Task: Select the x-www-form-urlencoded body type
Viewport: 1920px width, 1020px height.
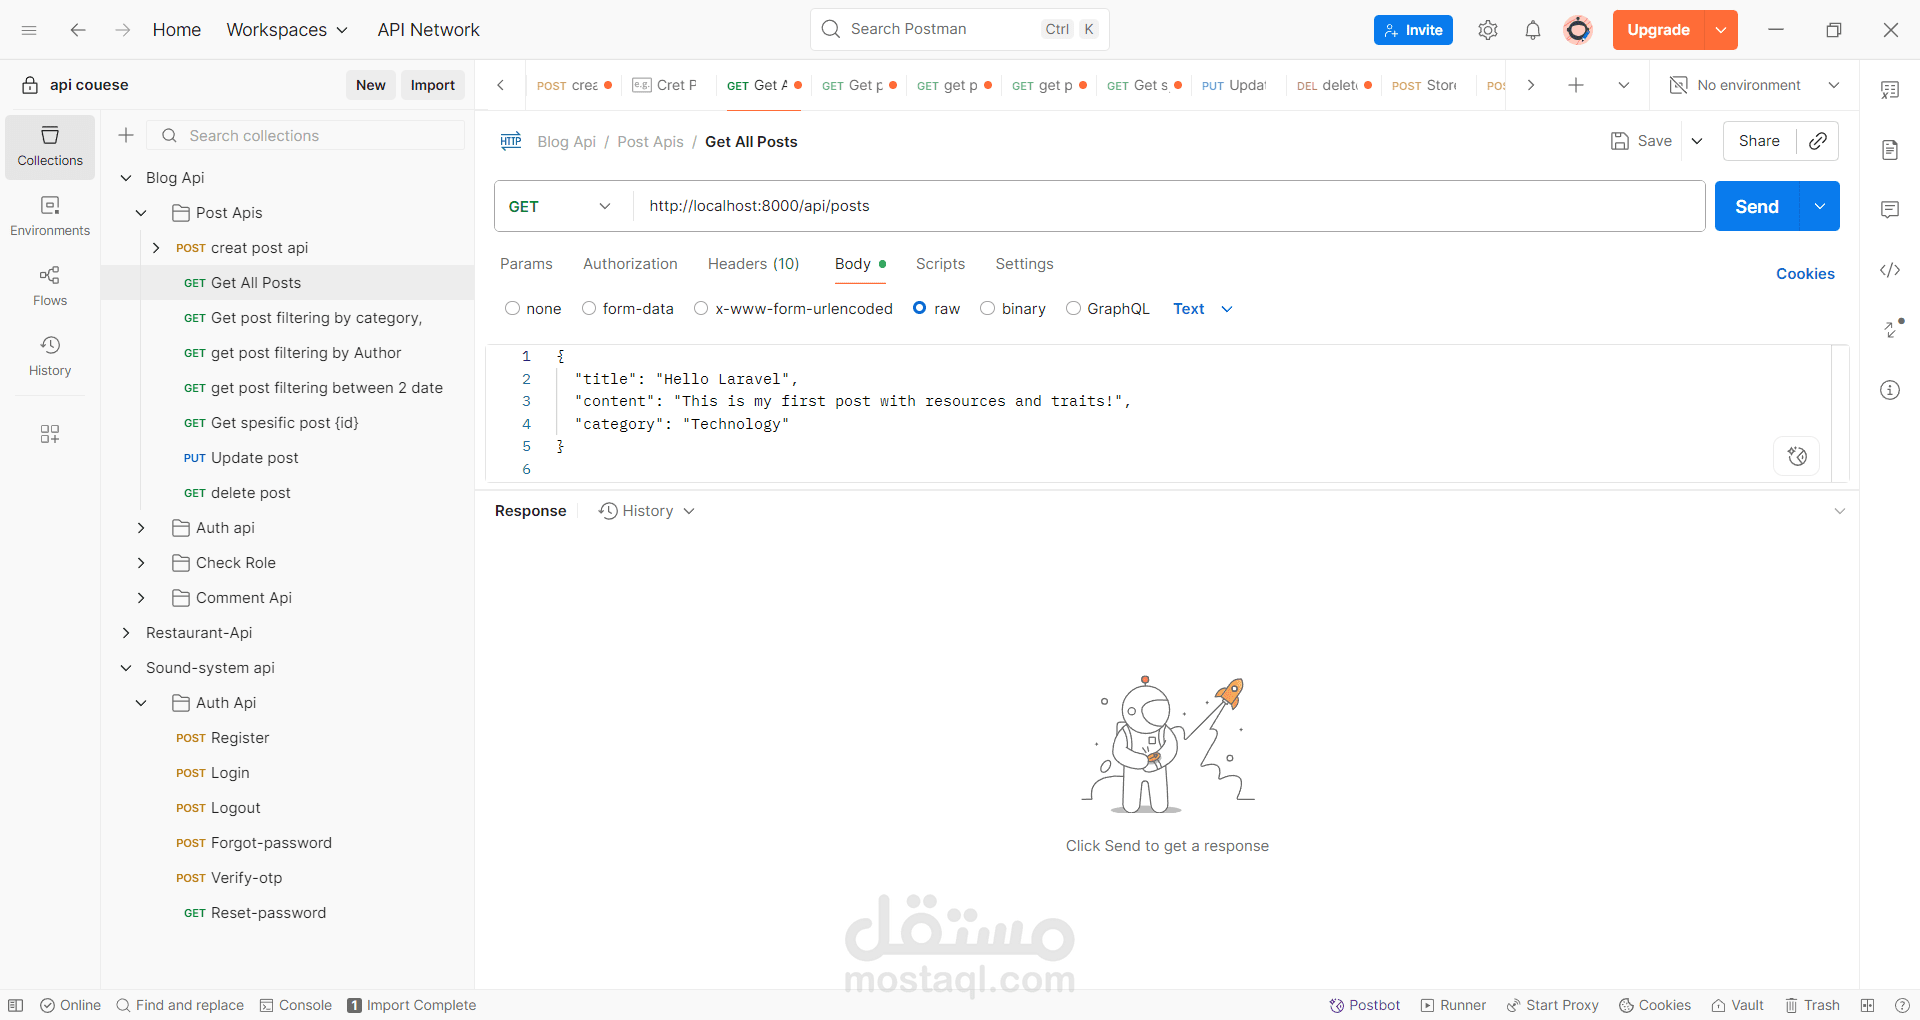Action: click(701, 308)
